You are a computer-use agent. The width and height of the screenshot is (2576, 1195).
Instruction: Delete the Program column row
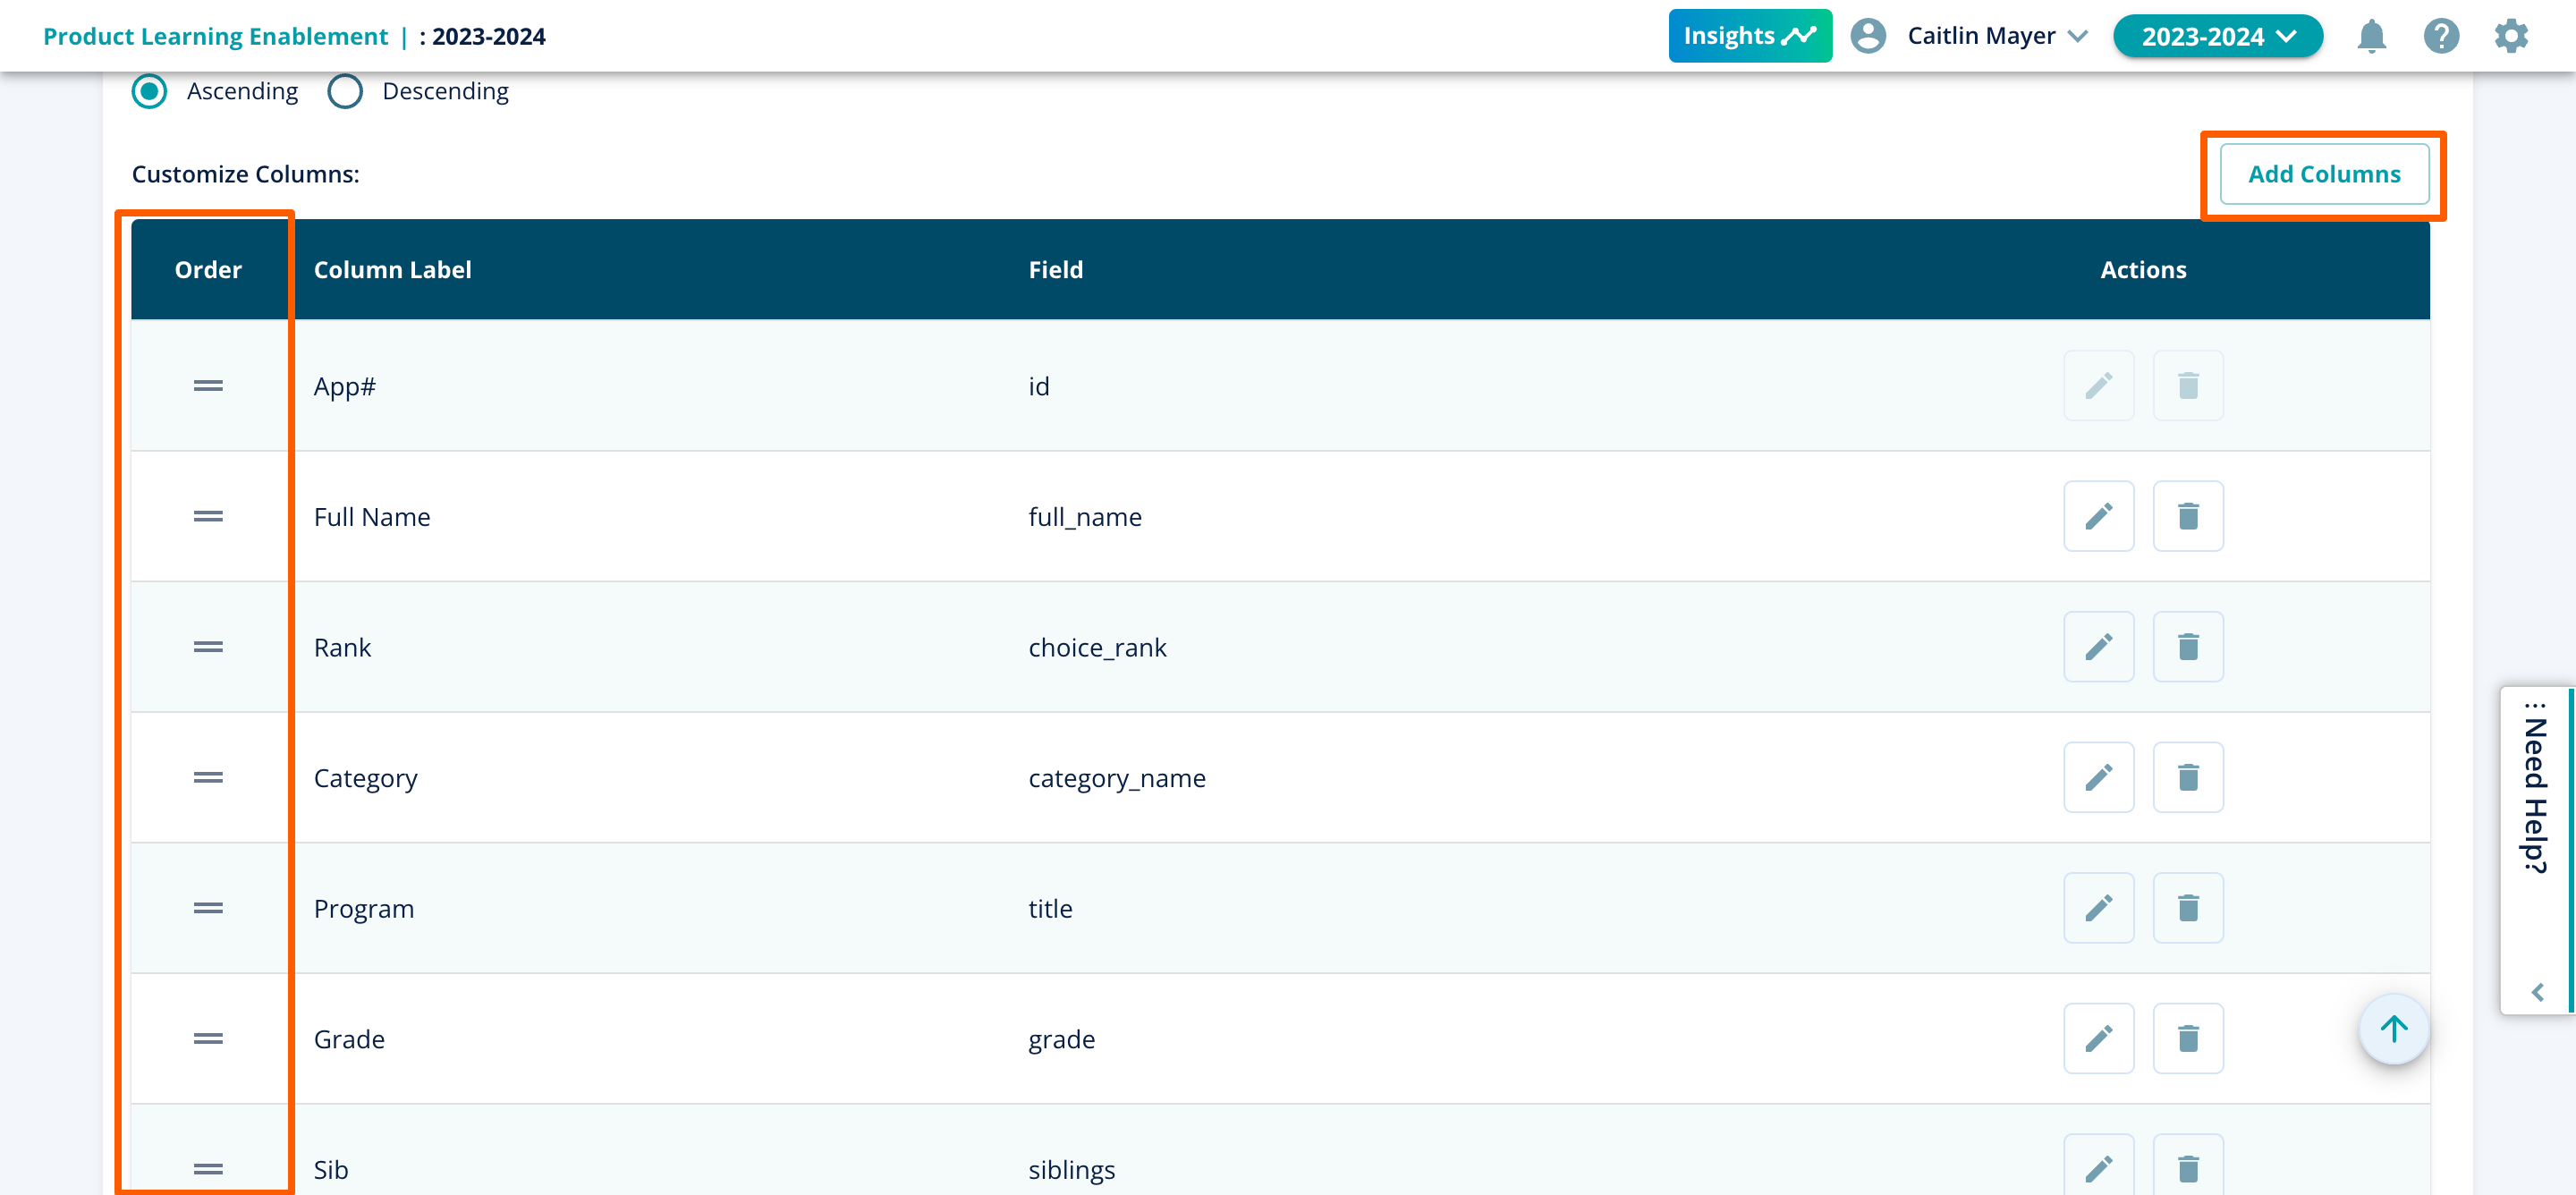(x=2187, y=908)
